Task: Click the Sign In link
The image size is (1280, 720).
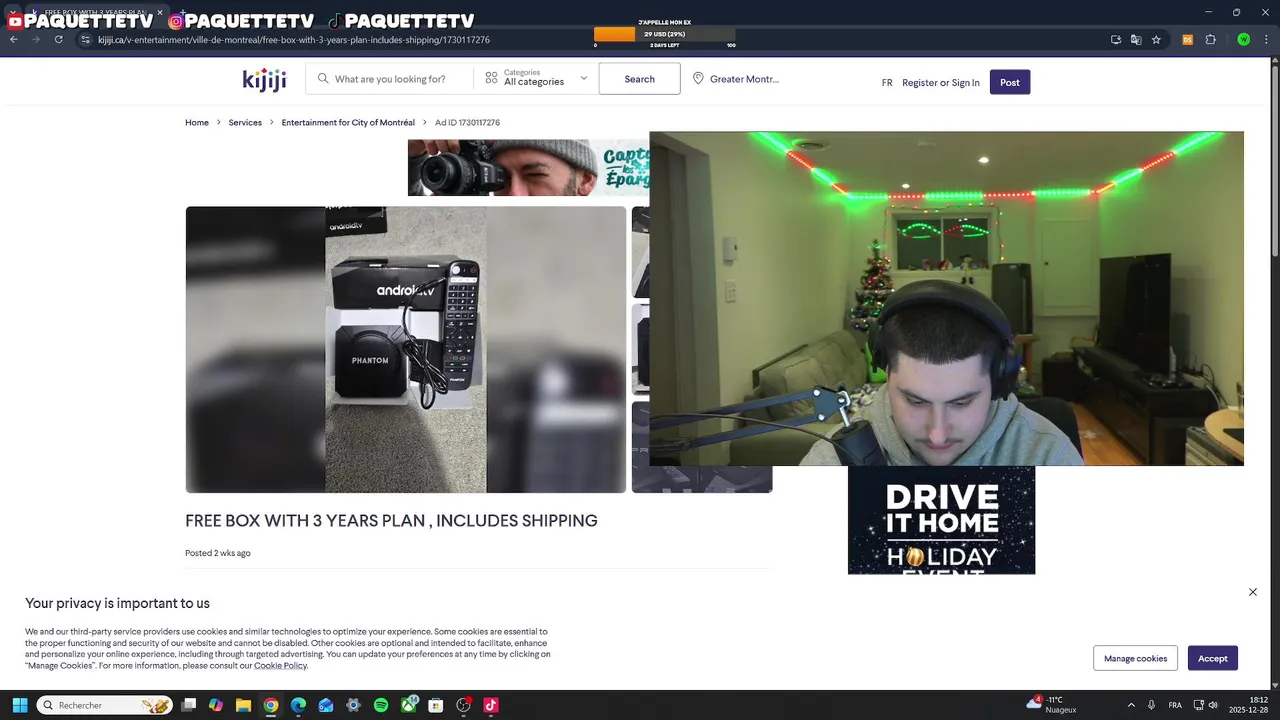Action: 965,83
